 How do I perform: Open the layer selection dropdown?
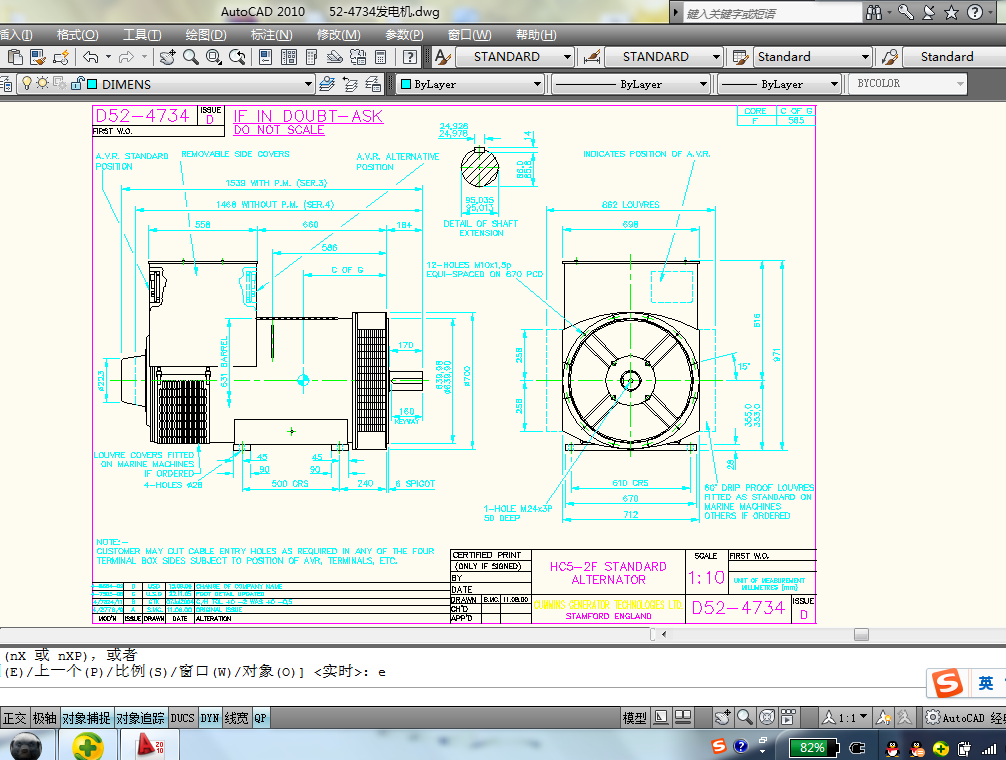pyautogui.click(x=309, y=83)
